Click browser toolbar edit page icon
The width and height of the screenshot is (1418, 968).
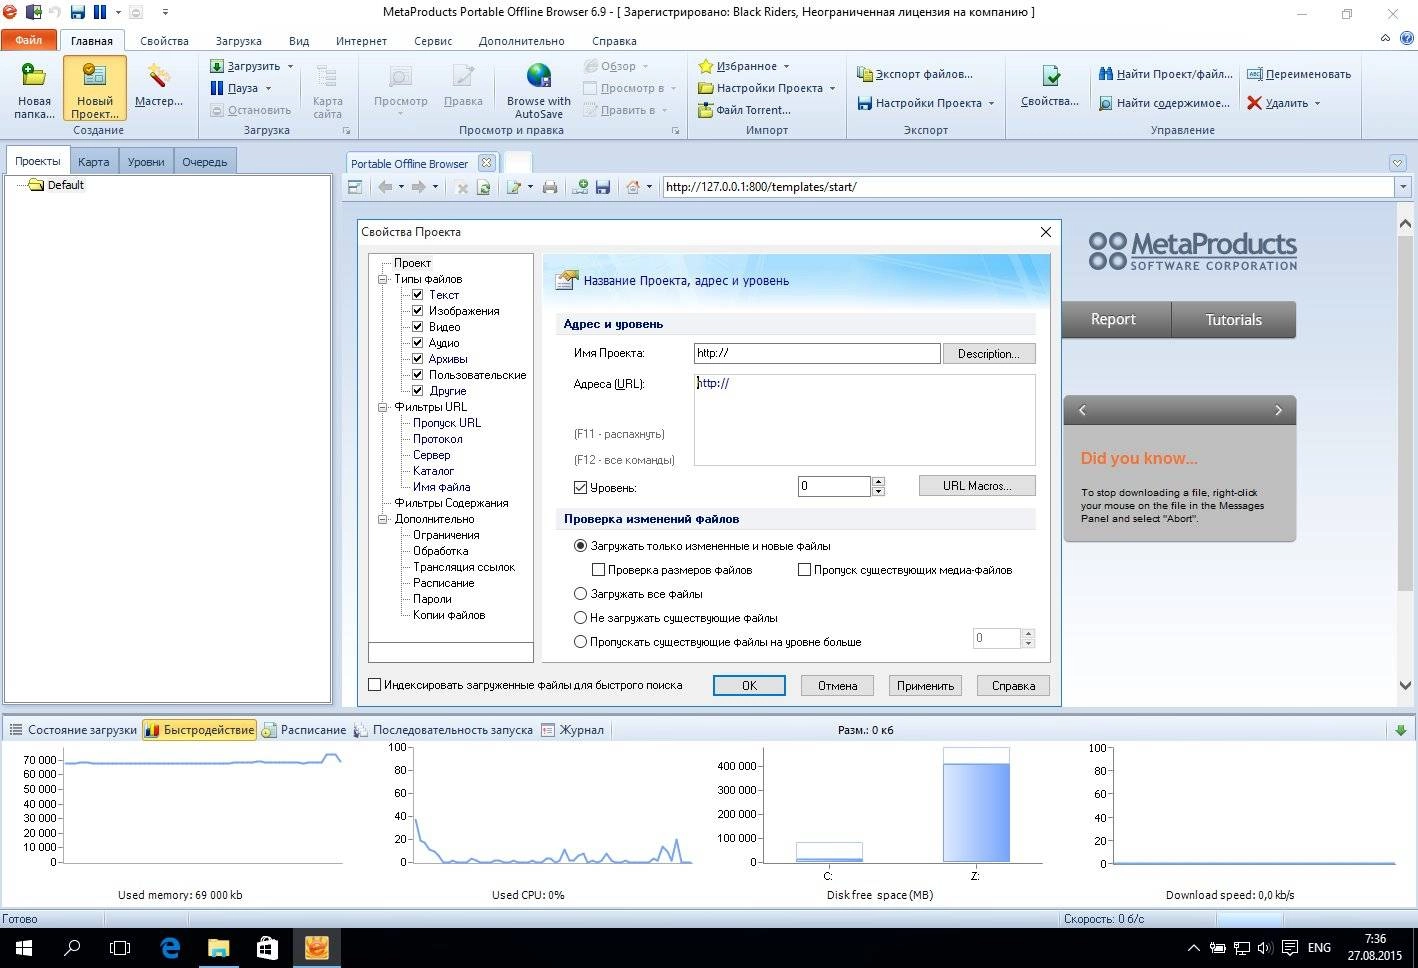point(514,187)
